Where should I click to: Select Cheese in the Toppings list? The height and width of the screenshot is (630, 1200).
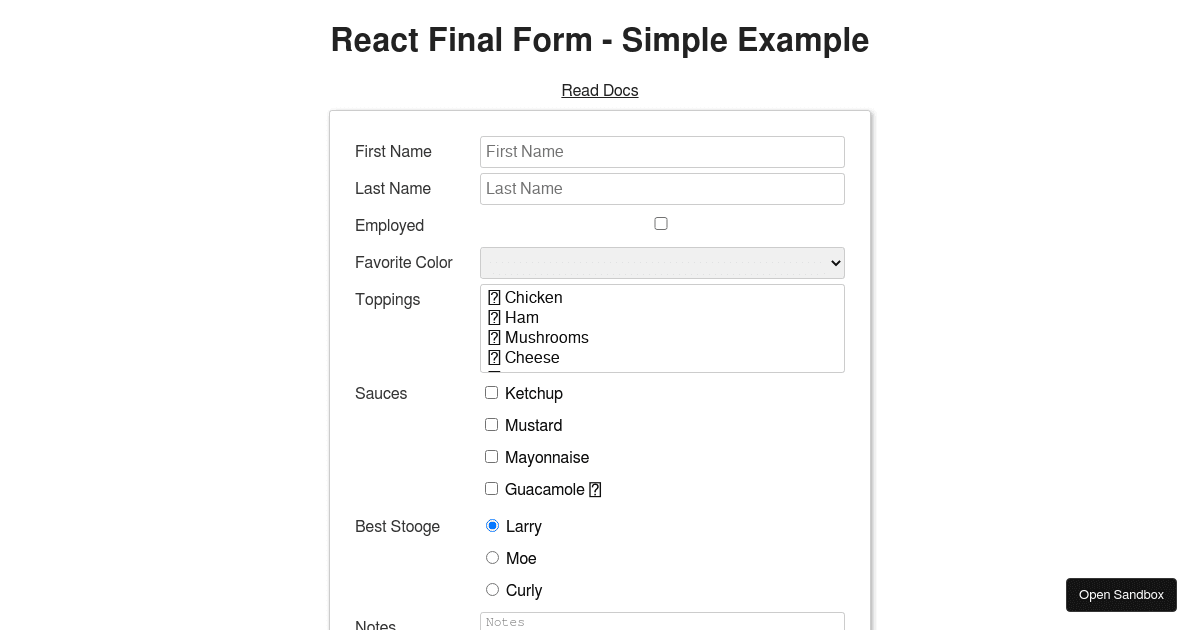click(531, 357)
